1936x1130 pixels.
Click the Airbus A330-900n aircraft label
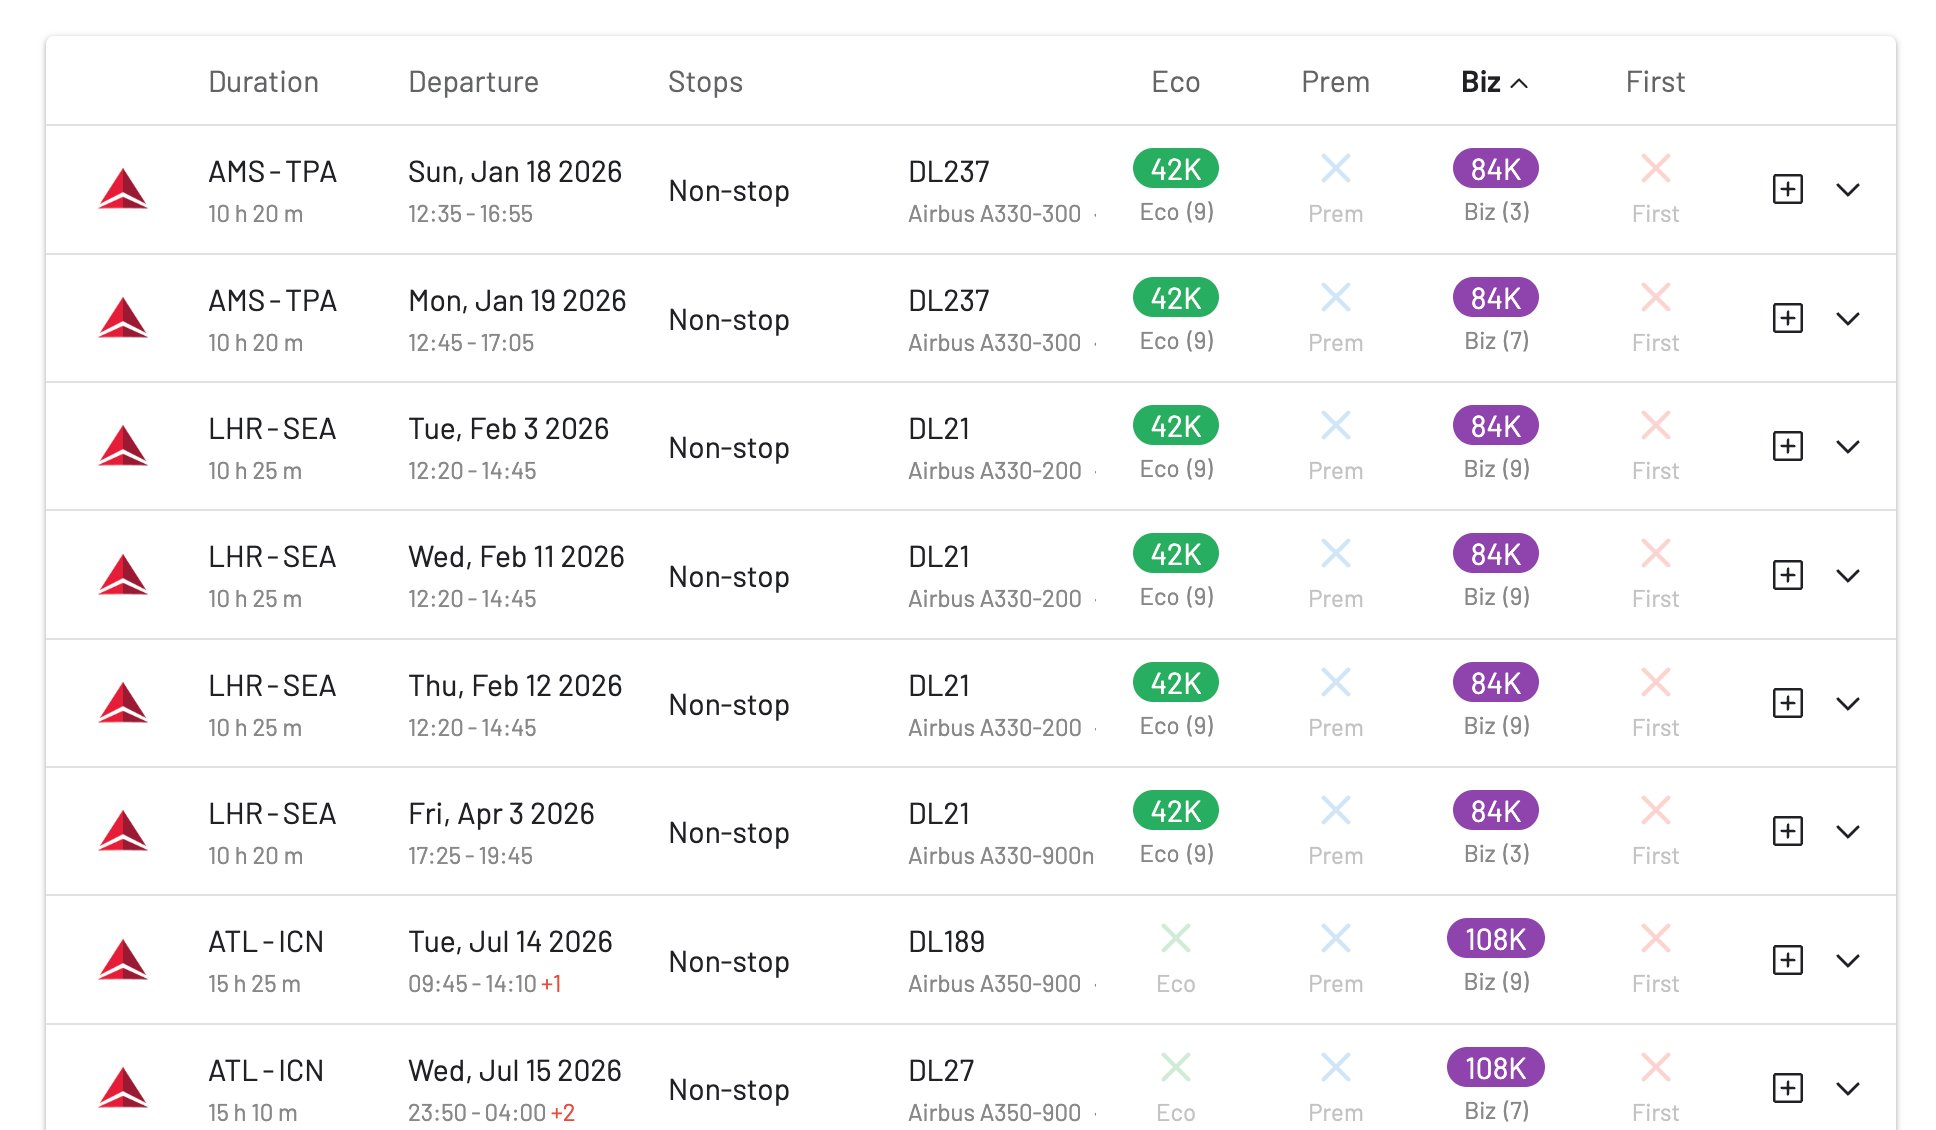point(1000,856)
